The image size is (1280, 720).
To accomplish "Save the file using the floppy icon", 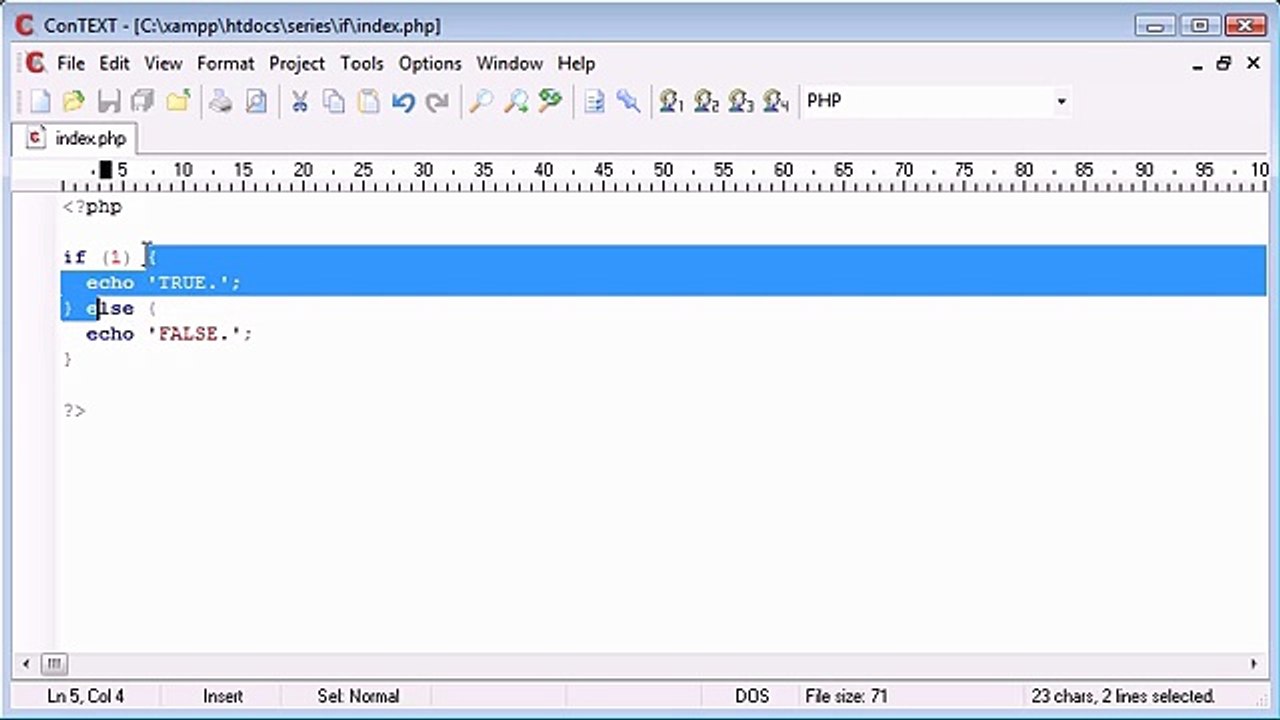I will 109,101.
